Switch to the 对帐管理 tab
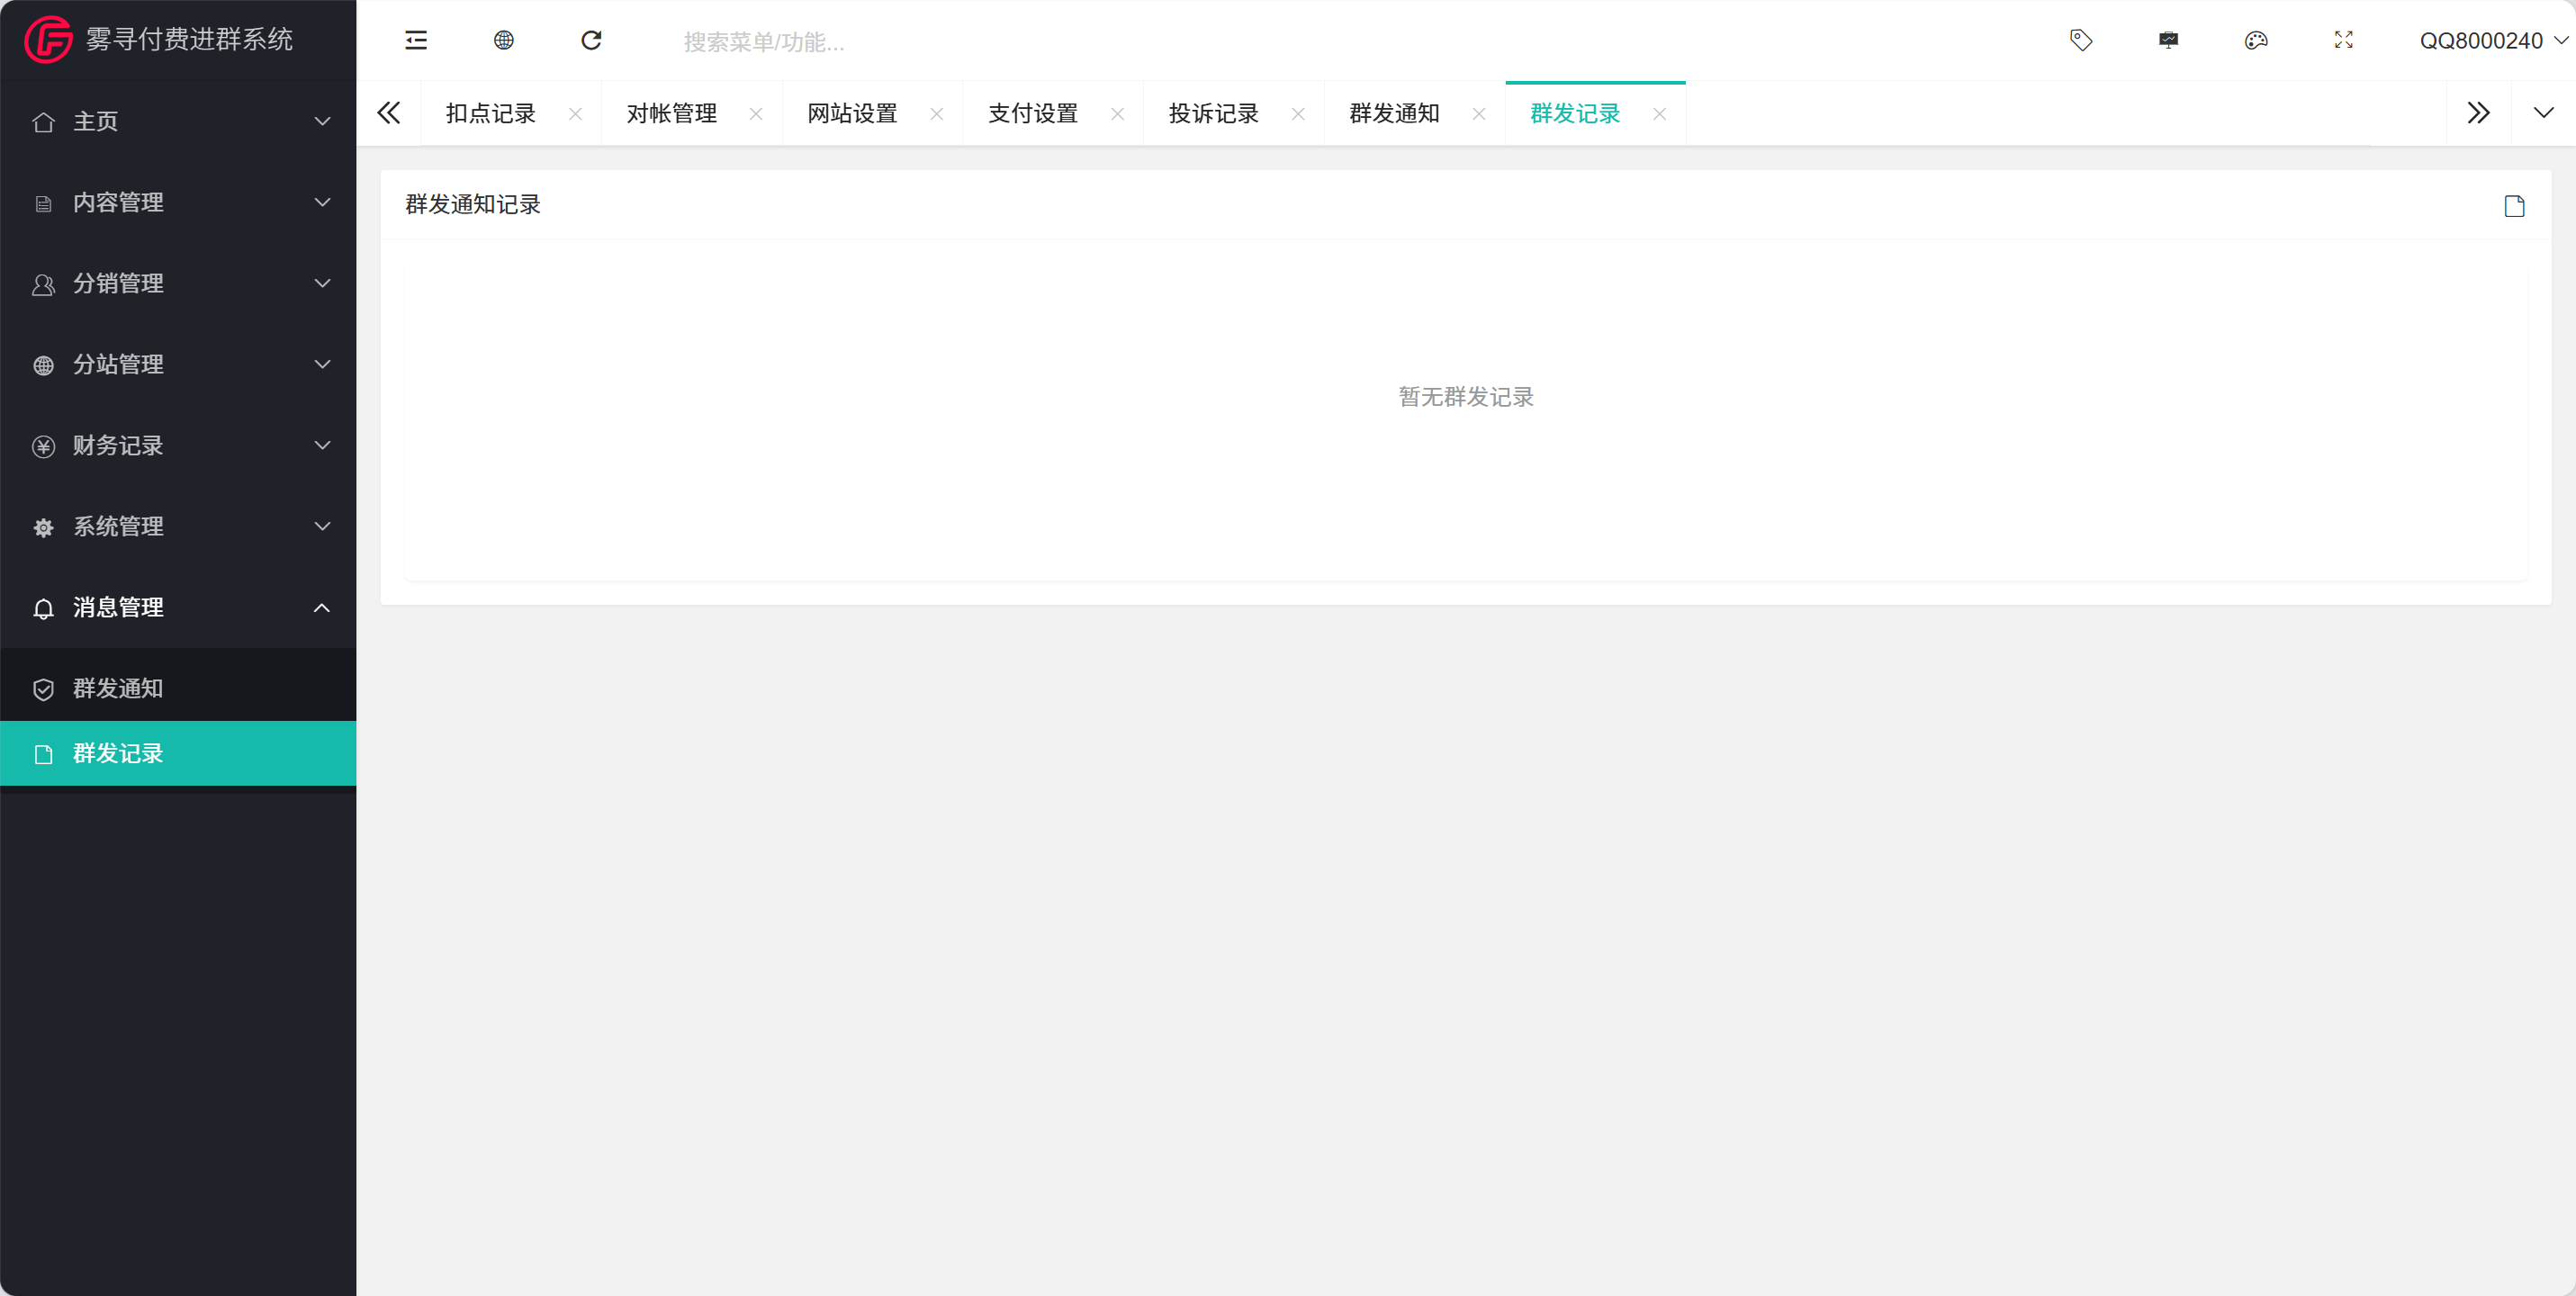 coord(672,114)
